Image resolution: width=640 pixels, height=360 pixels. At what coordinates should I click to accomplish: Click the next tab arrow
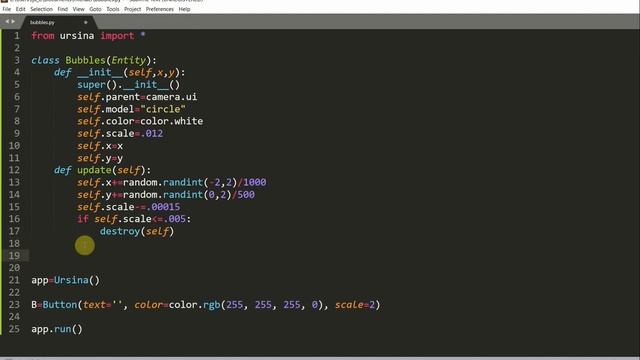13,22
